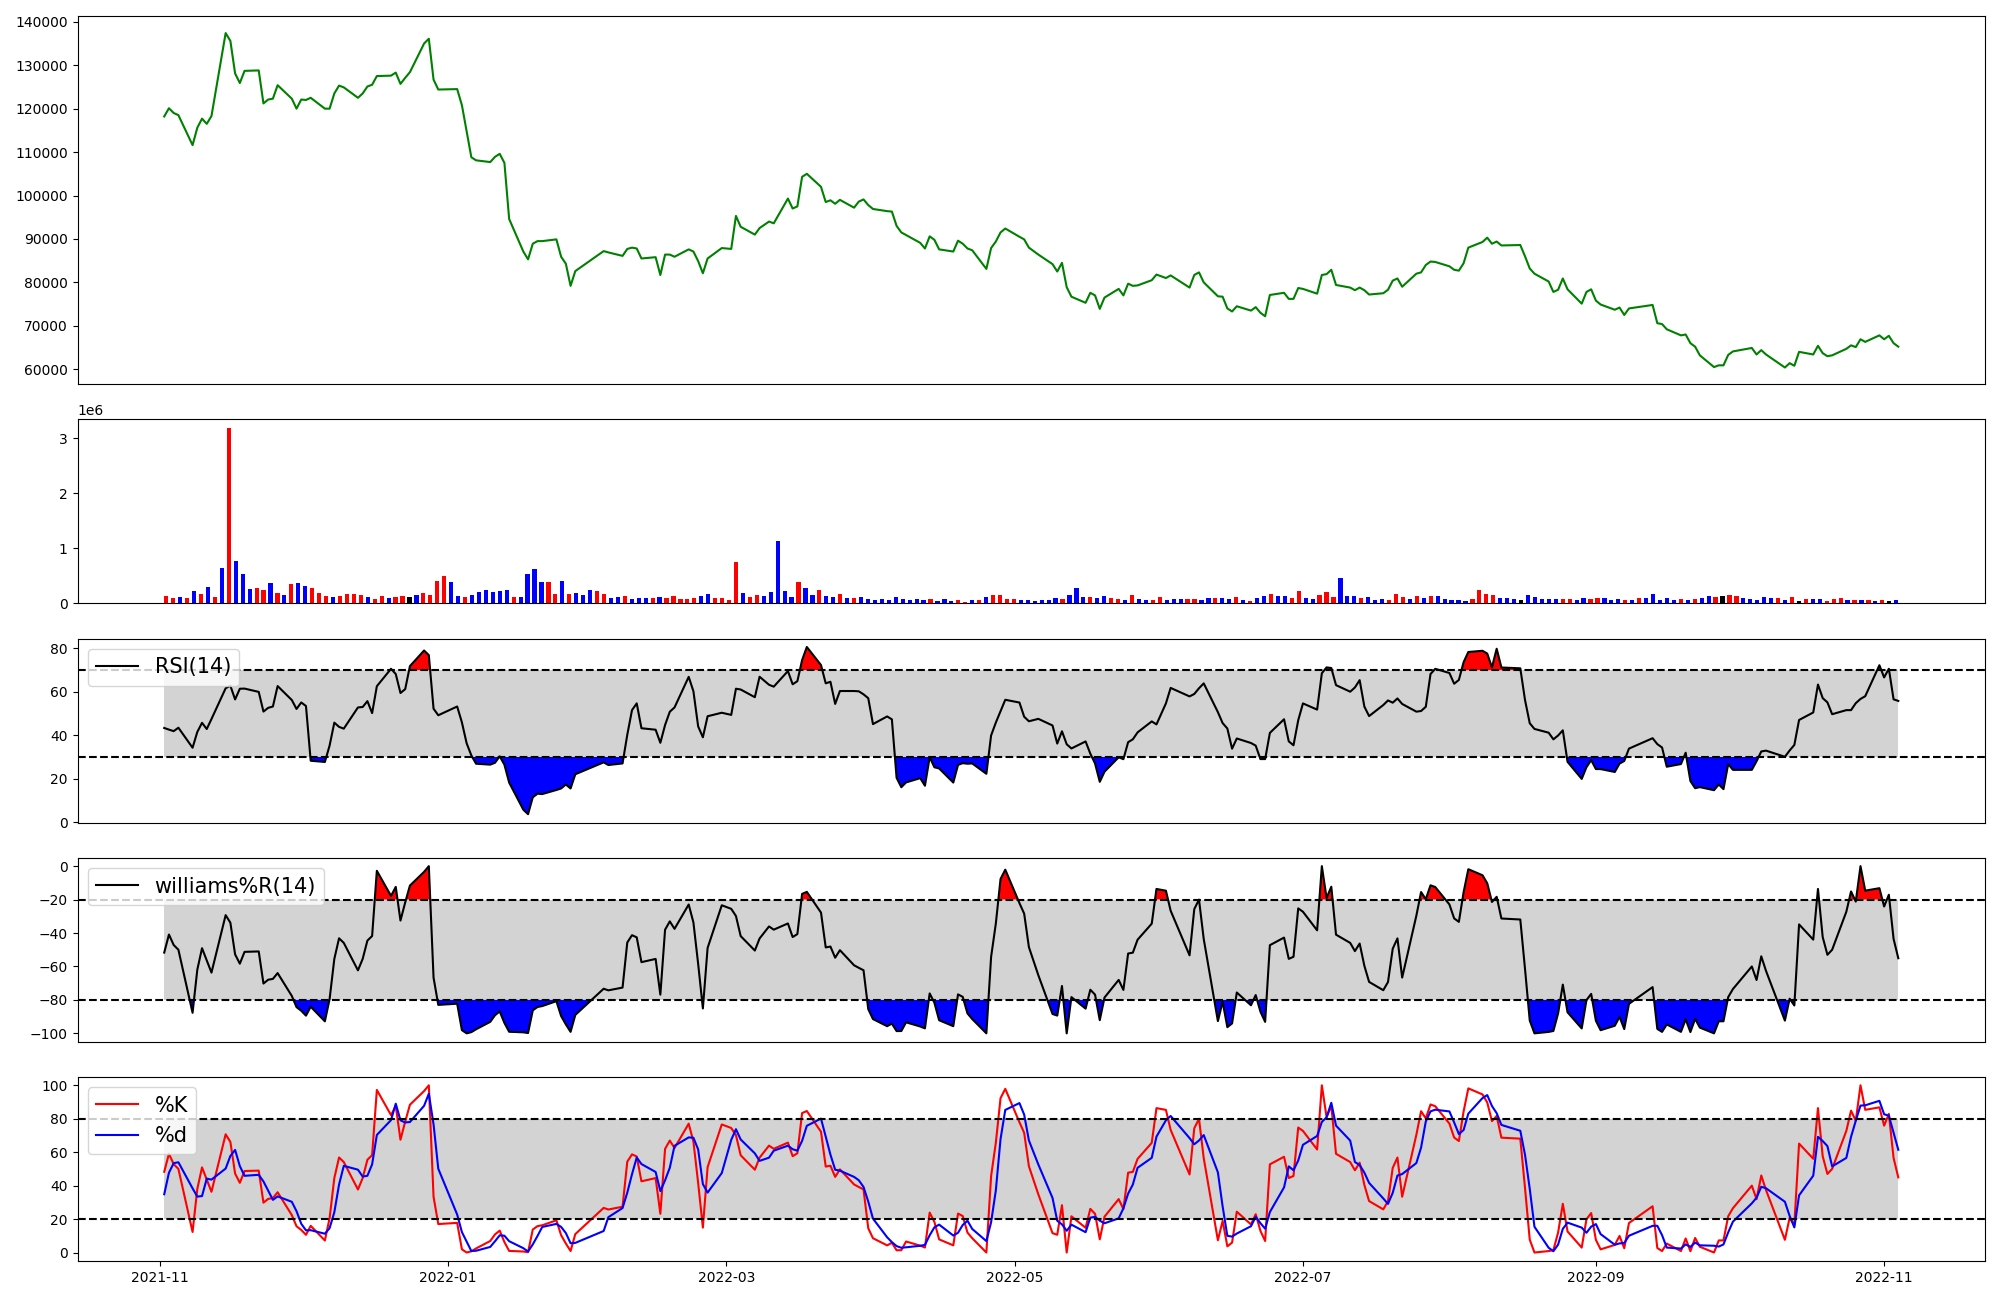This screenshot has height=1300, width=2000.
Task: Click the tall blue volume bar in March 2022
Action: click(x=778, y=572)
